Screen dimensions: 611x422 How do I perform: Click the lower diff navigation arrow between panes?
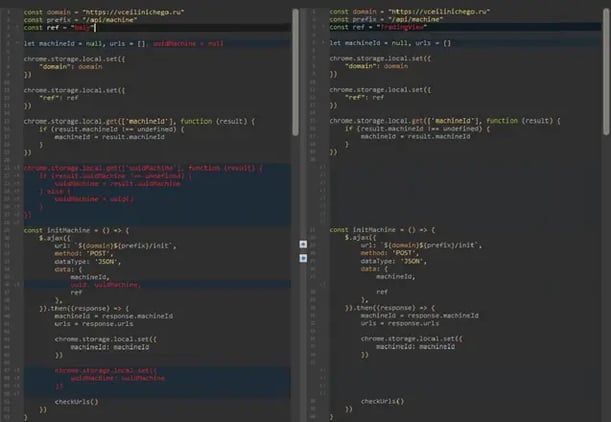[304, 257]
